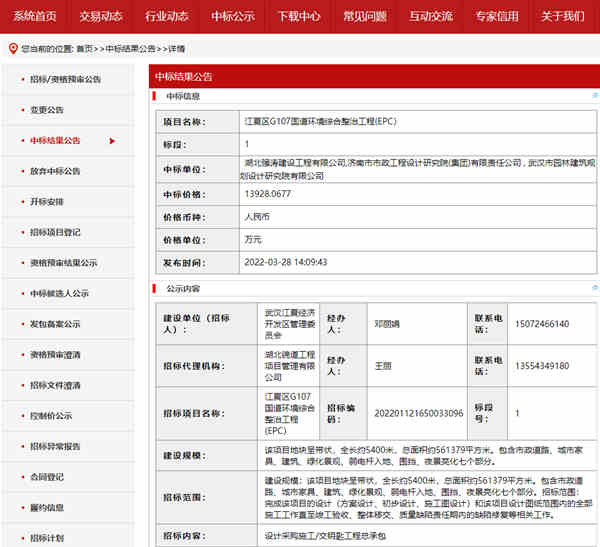Screen dimensions: 600x547
Task: Click the 中标单位 company names cell
Action: [418, 169]
